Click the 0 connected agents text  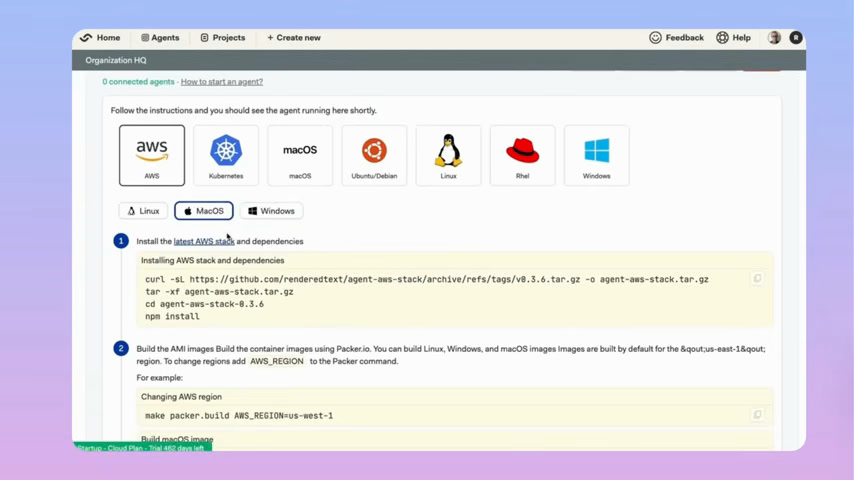pos(138,82)
